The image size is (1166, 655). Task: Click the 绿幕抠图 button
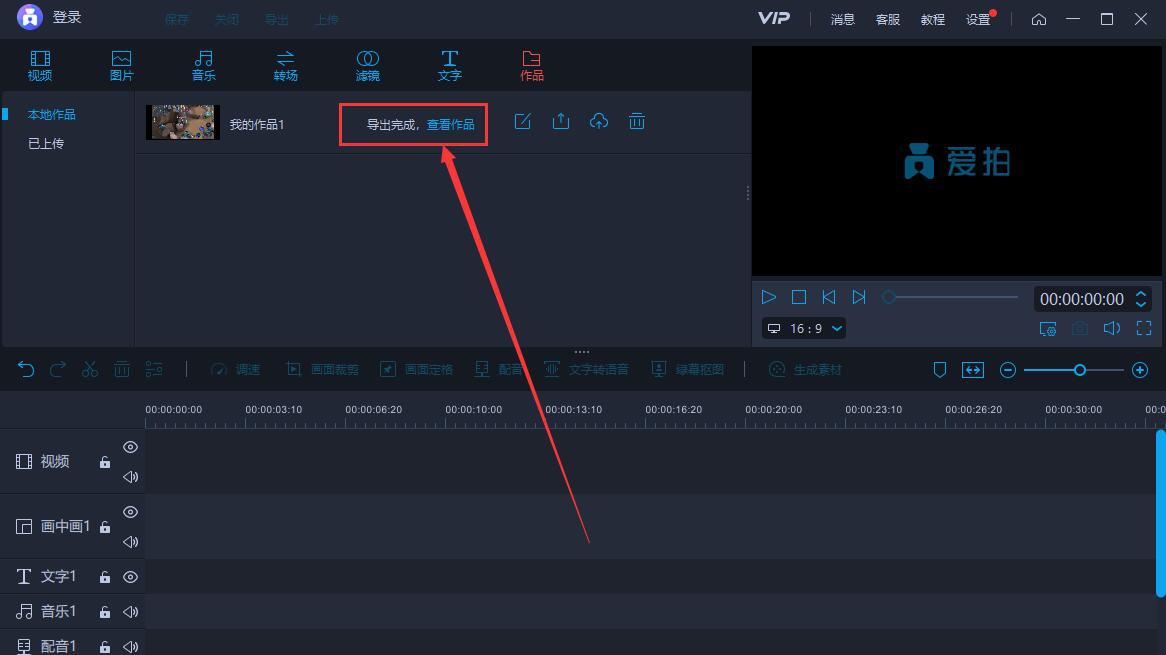[x=688, y=370]
